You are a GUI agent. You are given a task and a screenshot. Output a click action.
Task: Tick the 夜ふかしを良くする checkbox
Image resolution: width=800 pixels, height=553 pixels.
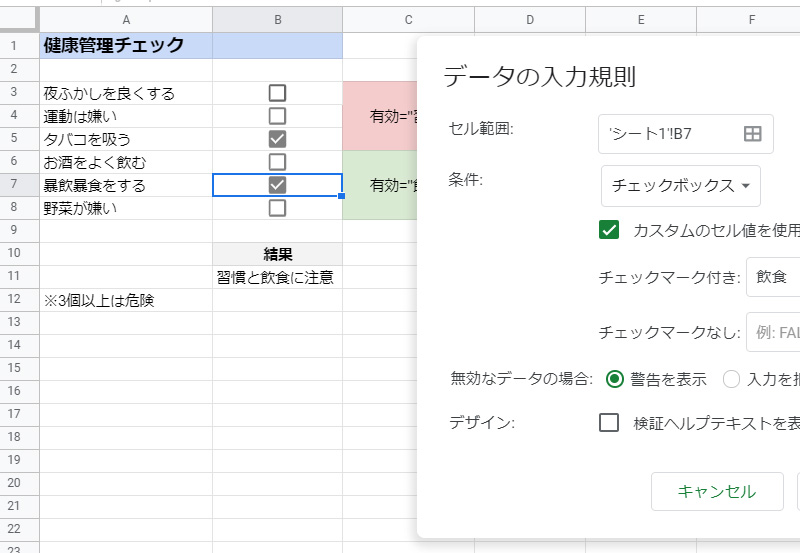click(277, 93)
